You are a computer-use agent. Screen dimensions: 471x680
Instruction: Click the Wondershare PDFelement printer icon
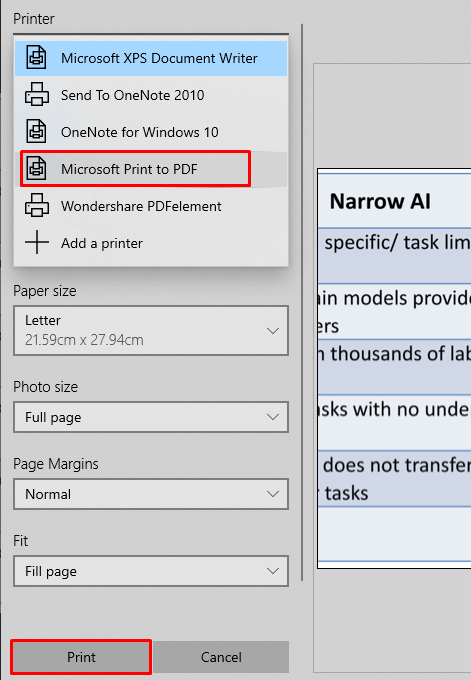(36, 206)
